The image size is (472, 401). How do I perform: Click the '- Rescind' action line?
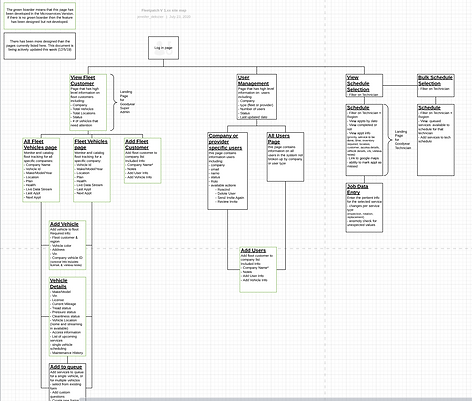coord(223,189)
